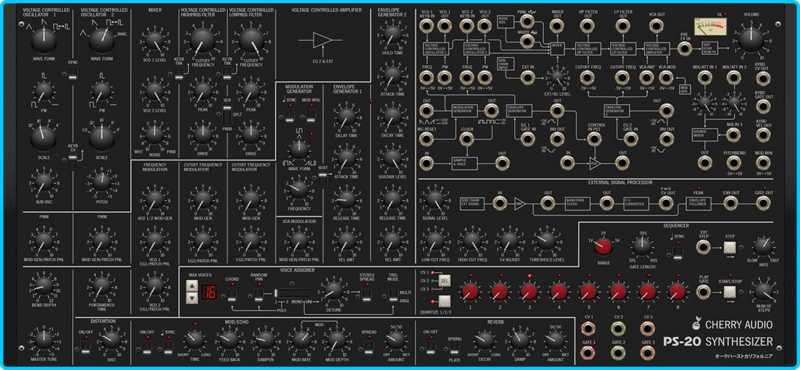Click the HP FILTER OUT jack

(x=588, y=26)
